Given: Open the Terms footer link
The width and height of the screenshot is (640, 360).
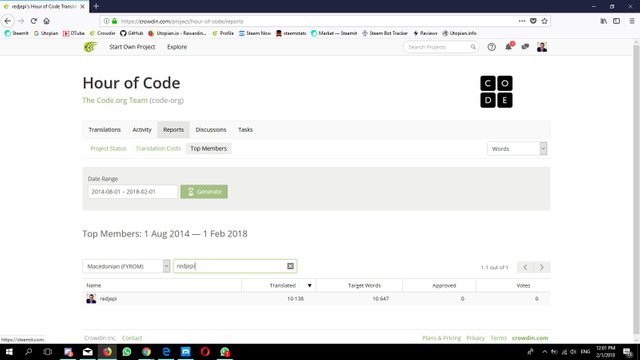Looking at the screenshot, I should coord(498,338).
